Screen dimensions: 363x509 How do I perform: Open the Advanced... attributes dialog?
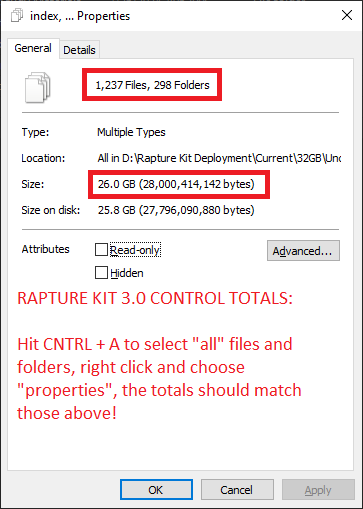[303, 251]
